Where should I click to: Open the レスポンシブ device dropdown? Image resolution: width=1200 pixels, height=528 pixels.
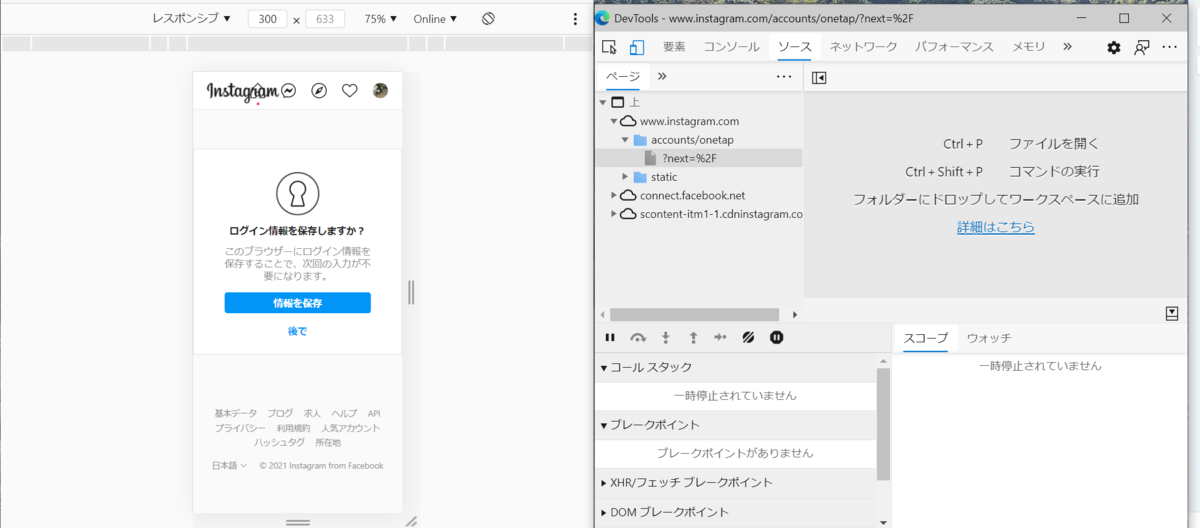191,19
